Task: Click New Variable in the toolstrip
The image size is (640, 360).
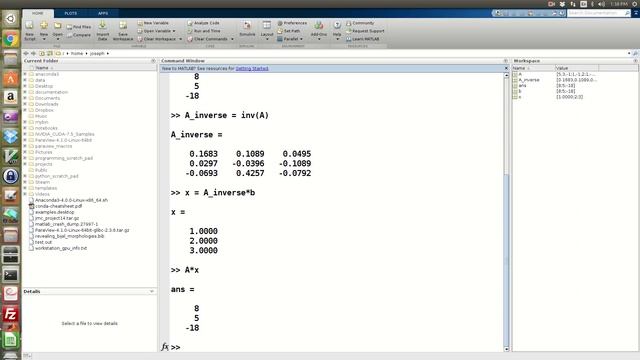Action: click(x=153, y=23)
